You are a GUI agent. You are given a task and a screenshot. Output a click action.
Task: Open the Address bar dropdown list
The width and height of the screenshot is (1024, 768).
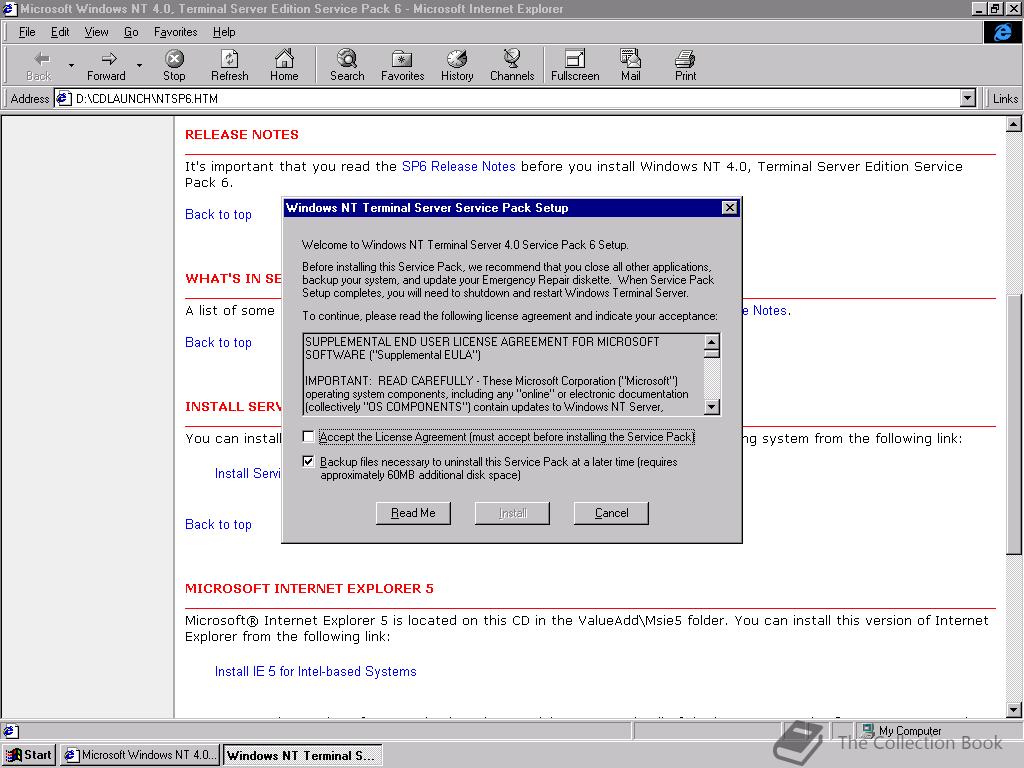[968, 99]
